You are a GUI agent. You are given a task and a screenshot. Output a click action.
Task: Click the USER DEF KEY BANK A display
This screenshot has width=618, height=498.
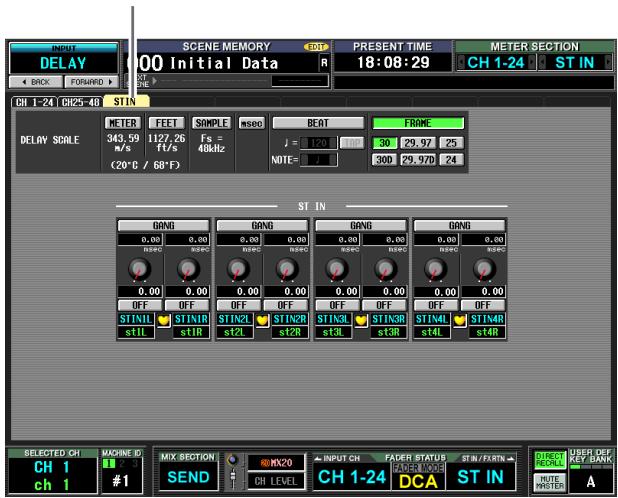click(x=590, y=481)
